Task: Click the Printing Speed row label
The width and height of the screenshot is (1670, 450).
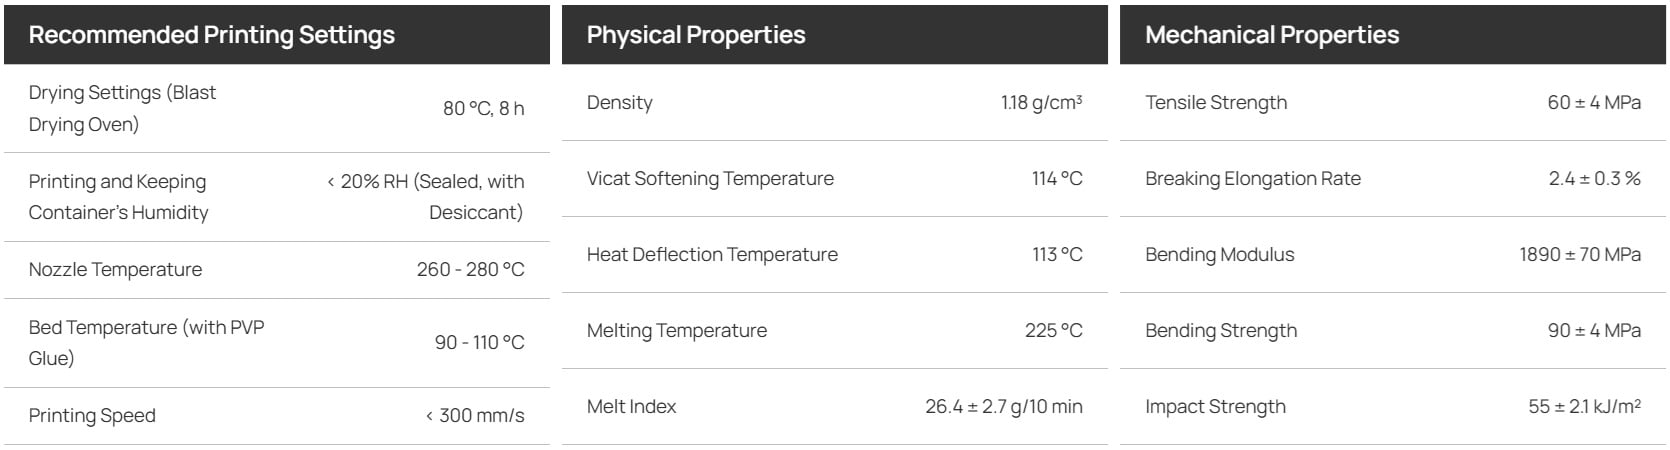Action: point(92,416)
